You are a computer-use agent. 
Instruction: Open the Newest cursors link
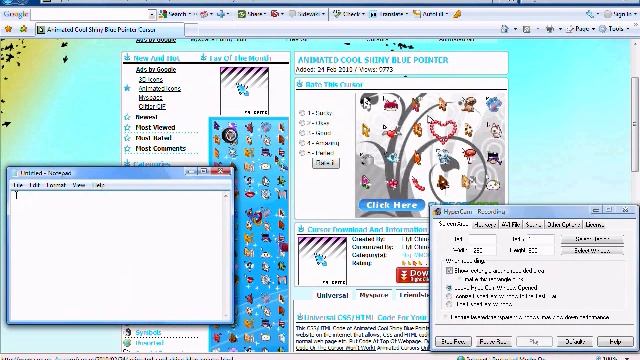[x=146, y=117]
